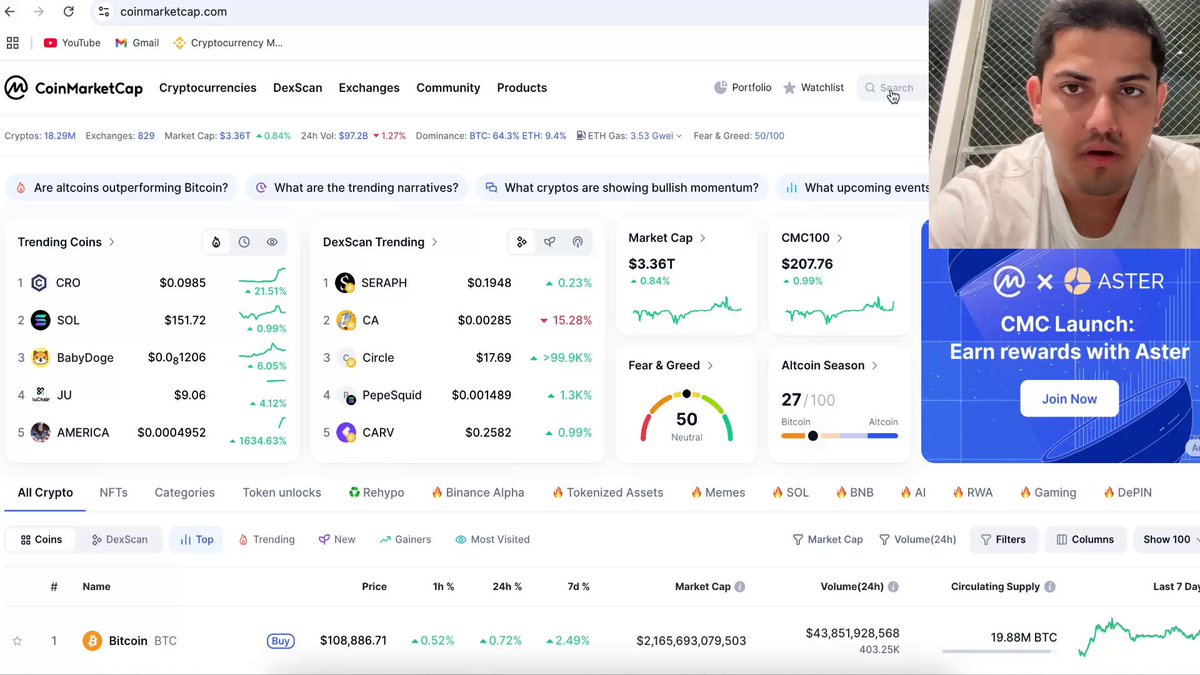
Task: Click the Gainers filter link
Action: [x=405, y=539]
